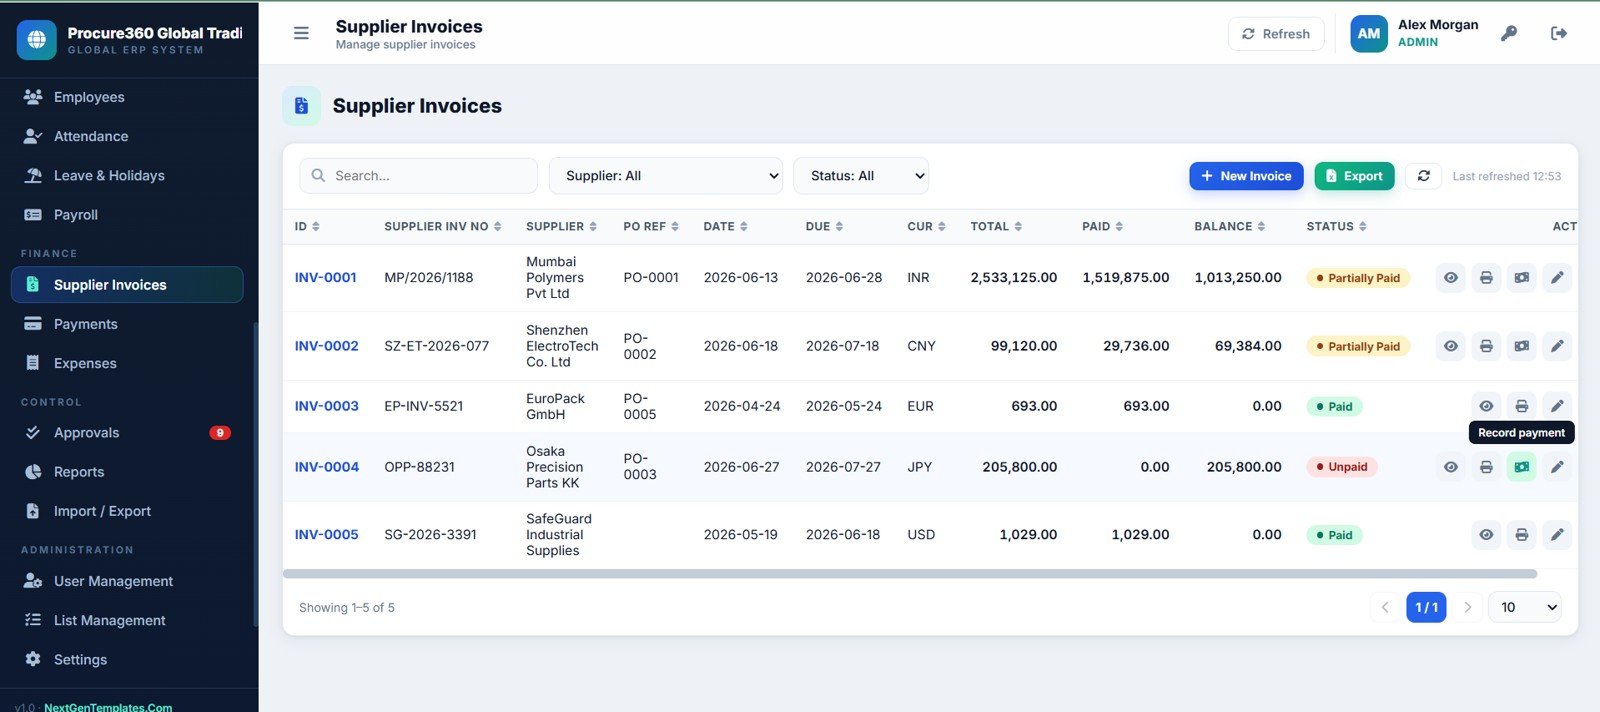Screen dimensions: 1600x712
Task: Record payment for INV-0002
Action: [x=1522, y=346]
